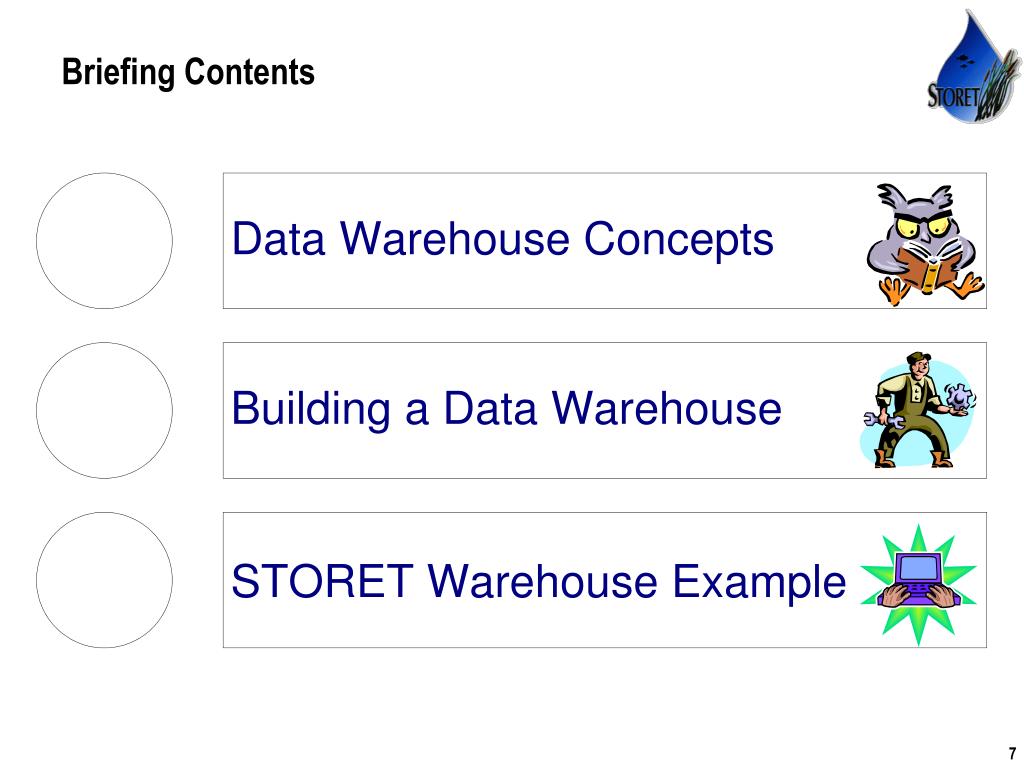Click the green starburst behind the laptop

919,584
